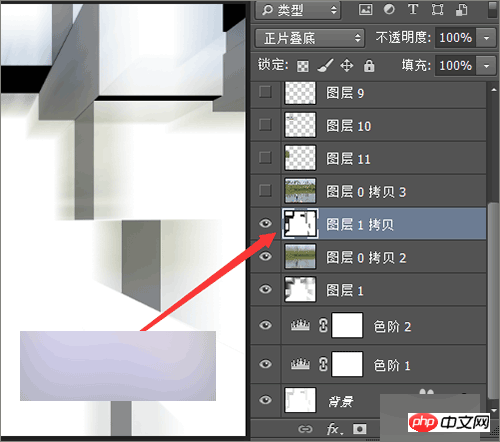Lock image pixels brush icon
500x442 pixels.
coord(325,65)
